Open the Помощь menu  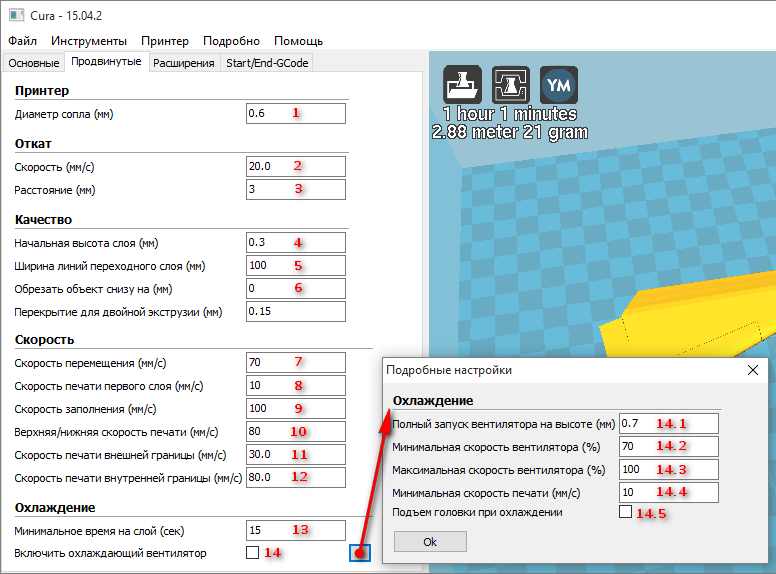click(299, 41)
